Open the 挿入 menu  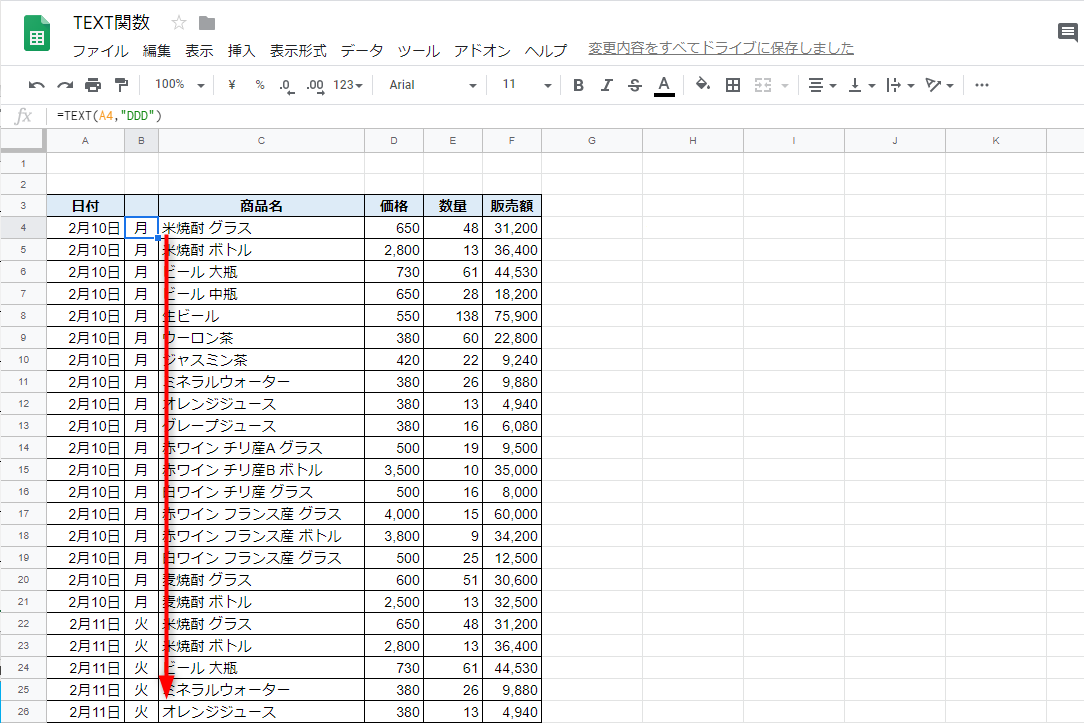tap(241, 51)
